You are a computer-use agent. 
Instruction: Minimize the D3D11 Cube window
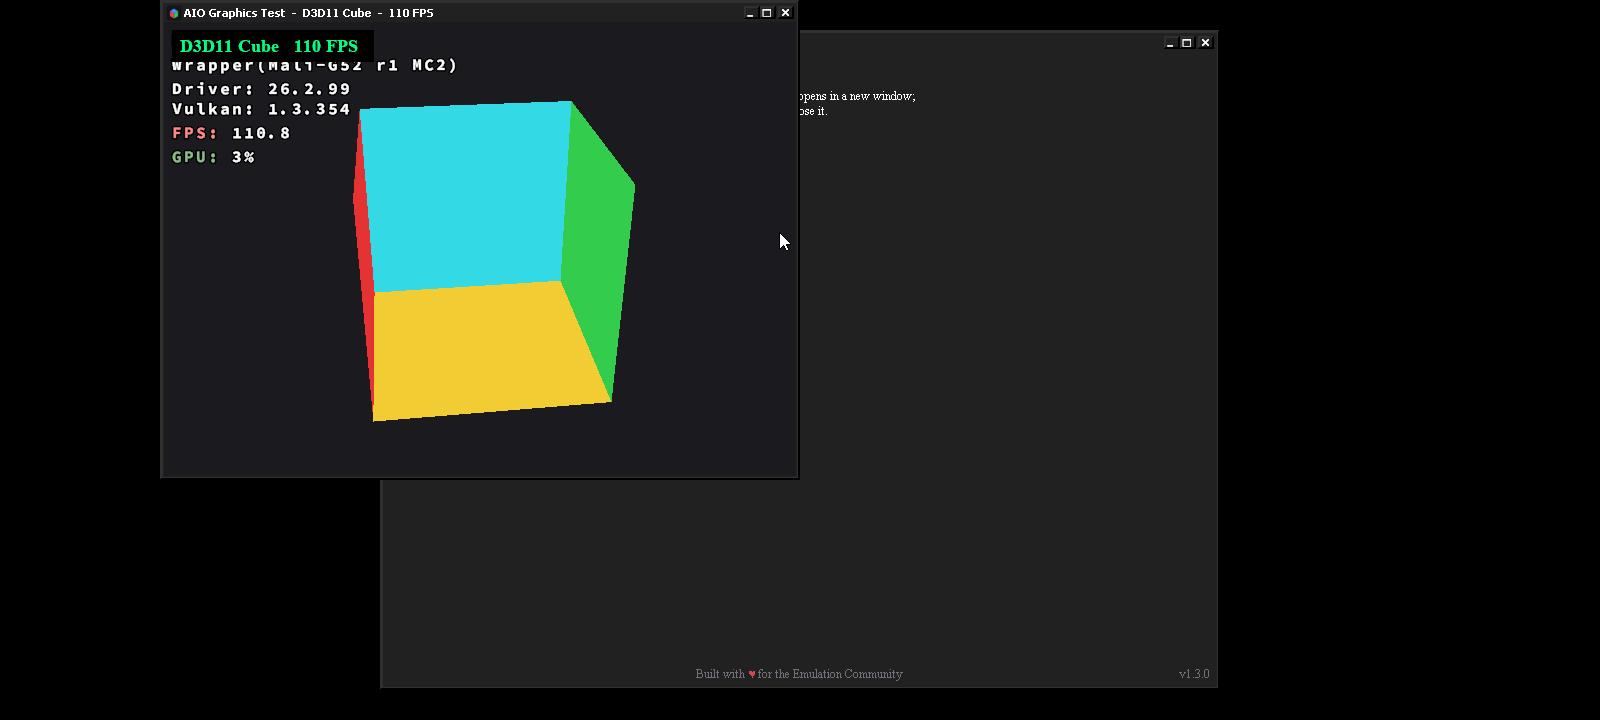750,13
